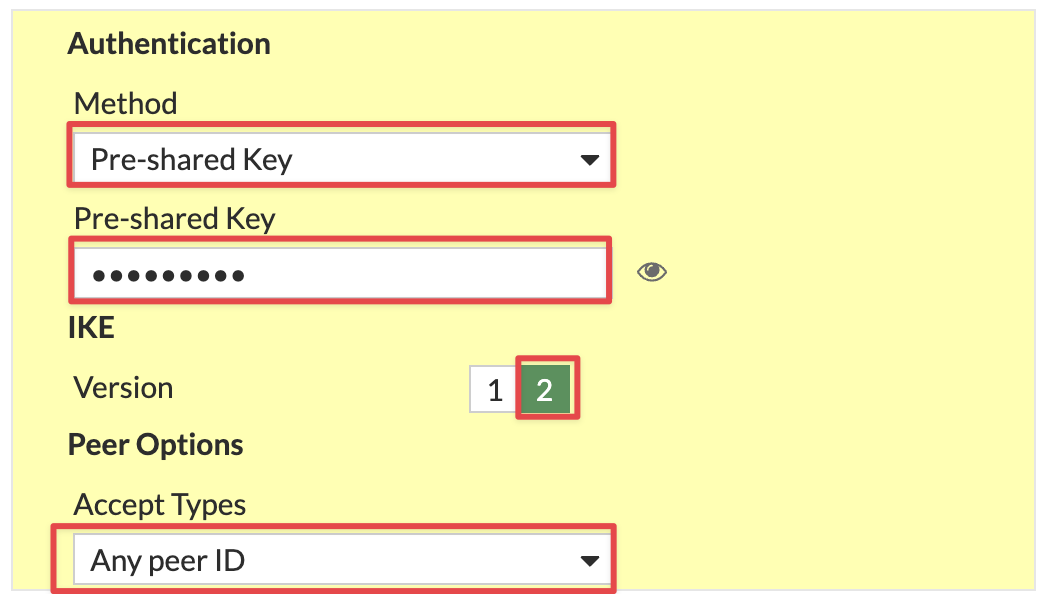Open the Method dropdown arrow
Screen dimensions: 1042x594
589,159
